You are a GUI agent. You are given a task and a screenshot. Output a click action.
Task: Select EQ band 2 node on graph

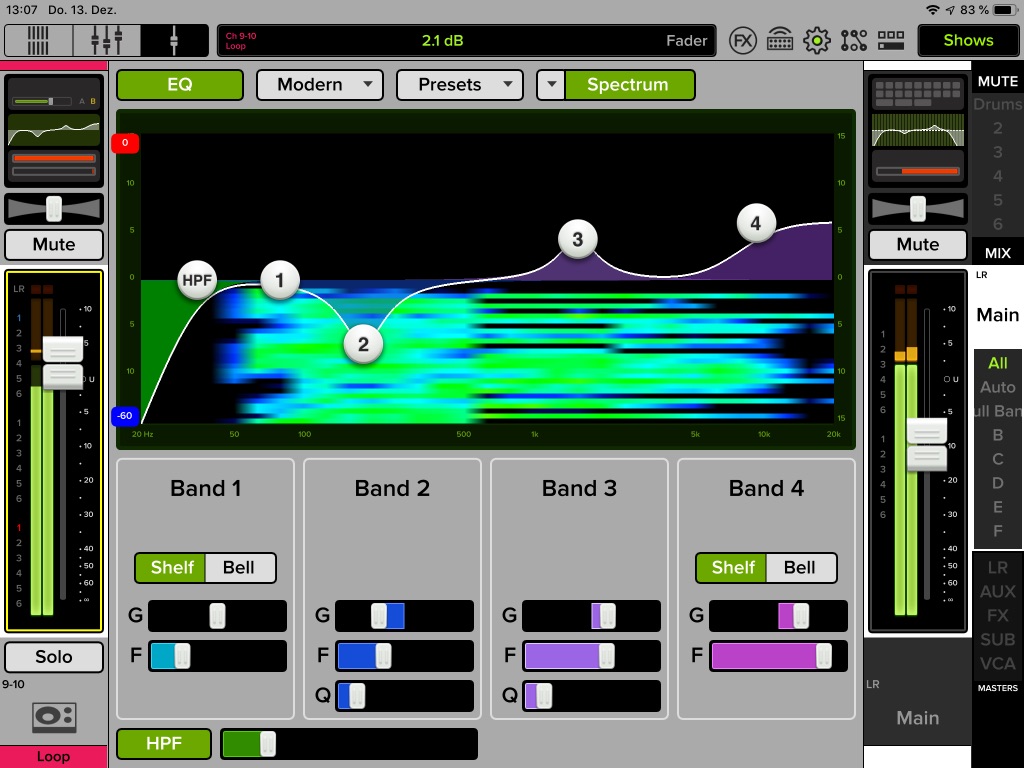pyautogui.click(x=363, y=344)
